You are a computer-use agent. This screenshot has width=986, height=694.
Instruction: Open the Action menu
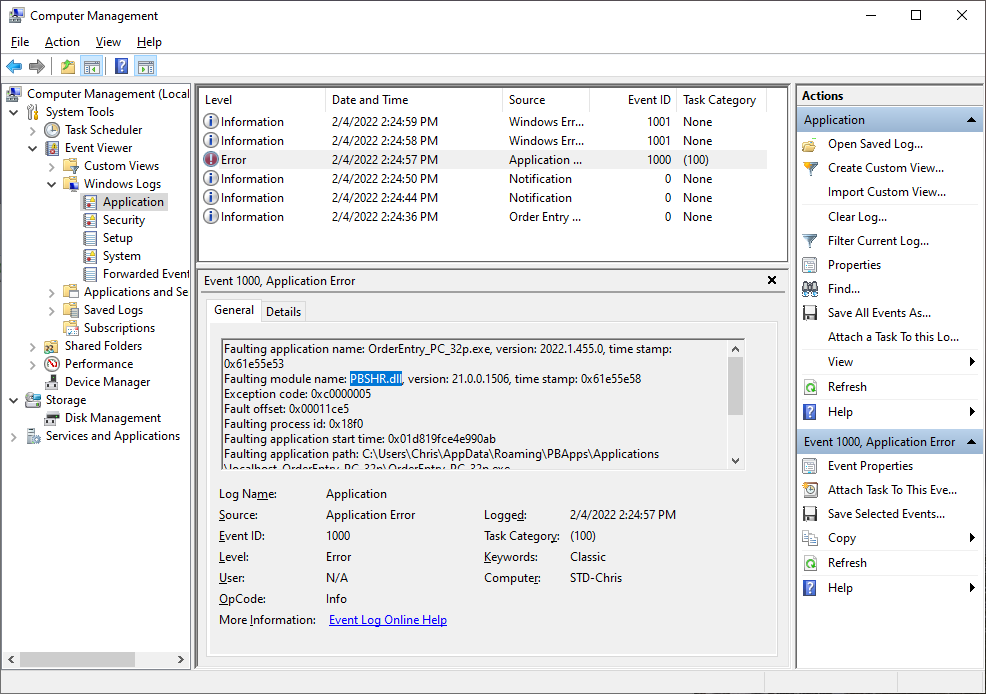pyautogui.click(x=62, y=42)
